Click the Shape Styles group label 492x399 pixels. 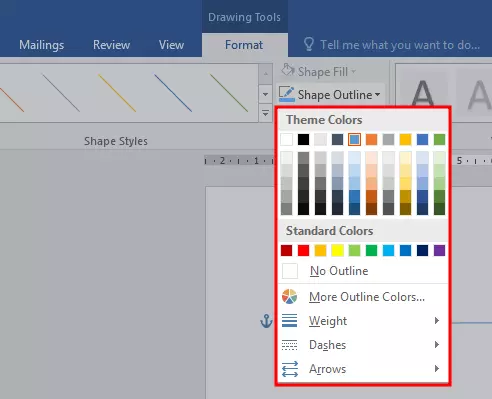[116, 141]
